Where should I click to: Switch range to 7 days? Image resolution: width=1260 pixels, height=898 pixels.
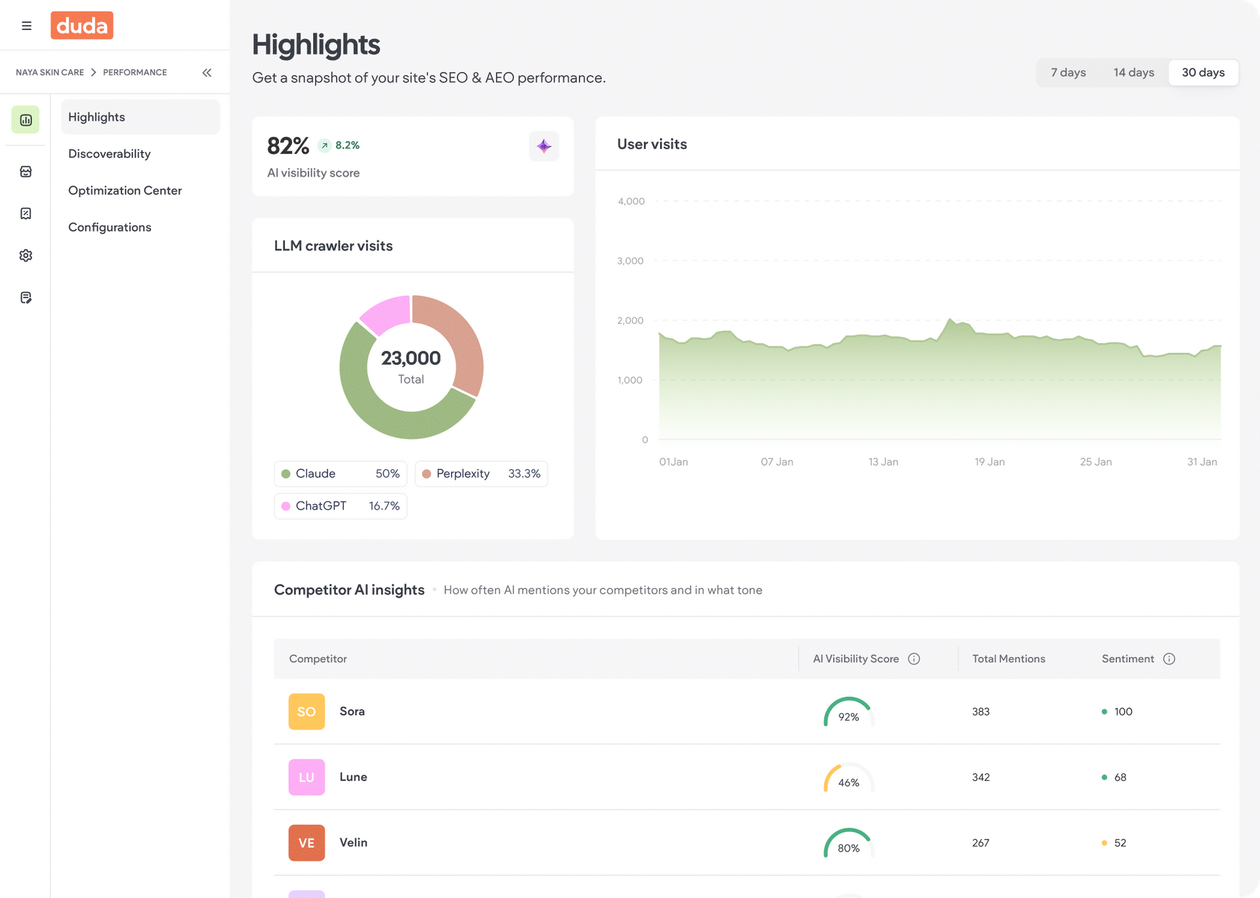click(1068, 73)
